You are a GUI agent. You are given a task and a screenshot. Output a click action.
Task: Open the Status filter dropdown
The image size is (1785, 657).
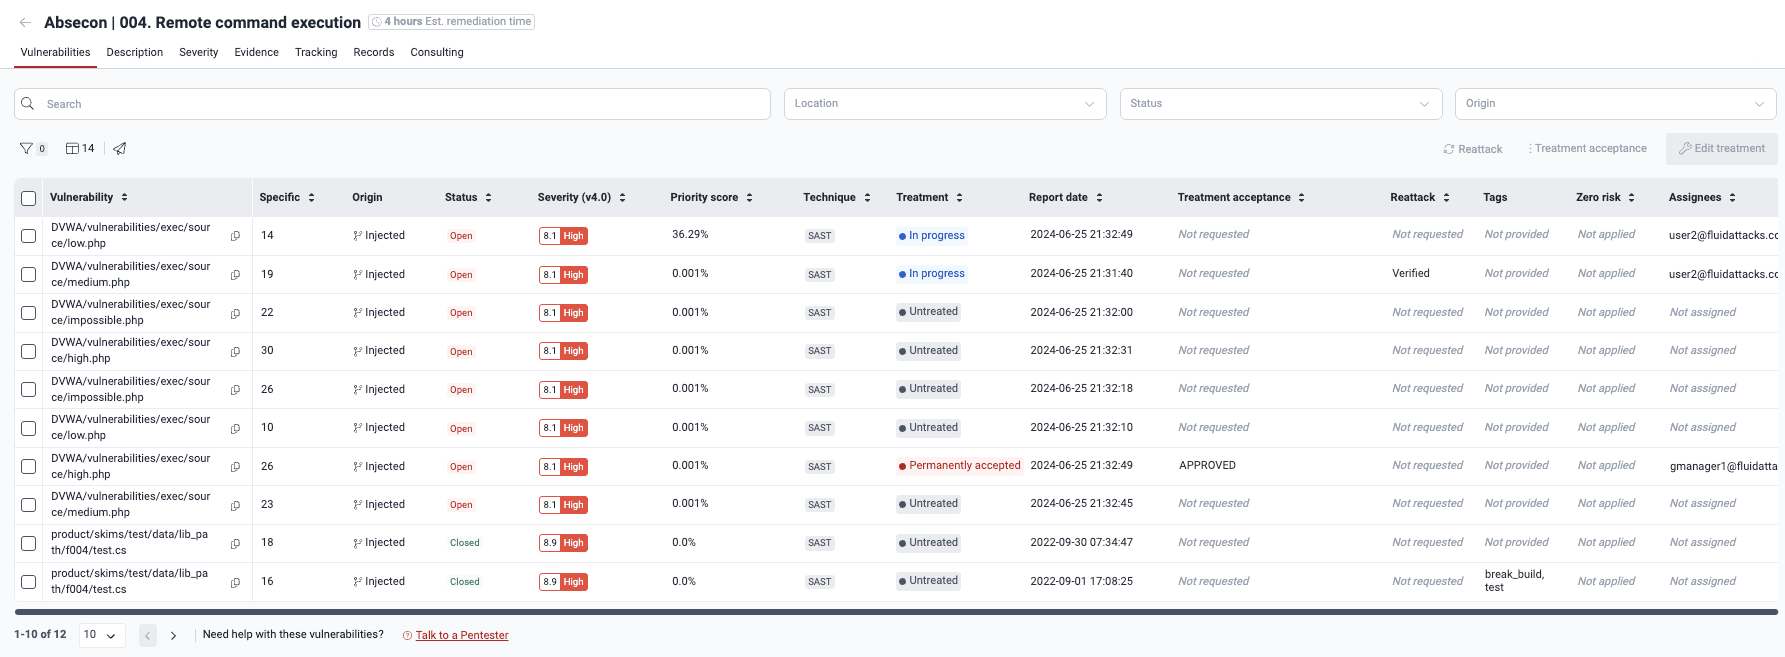tap(1281, 104)
